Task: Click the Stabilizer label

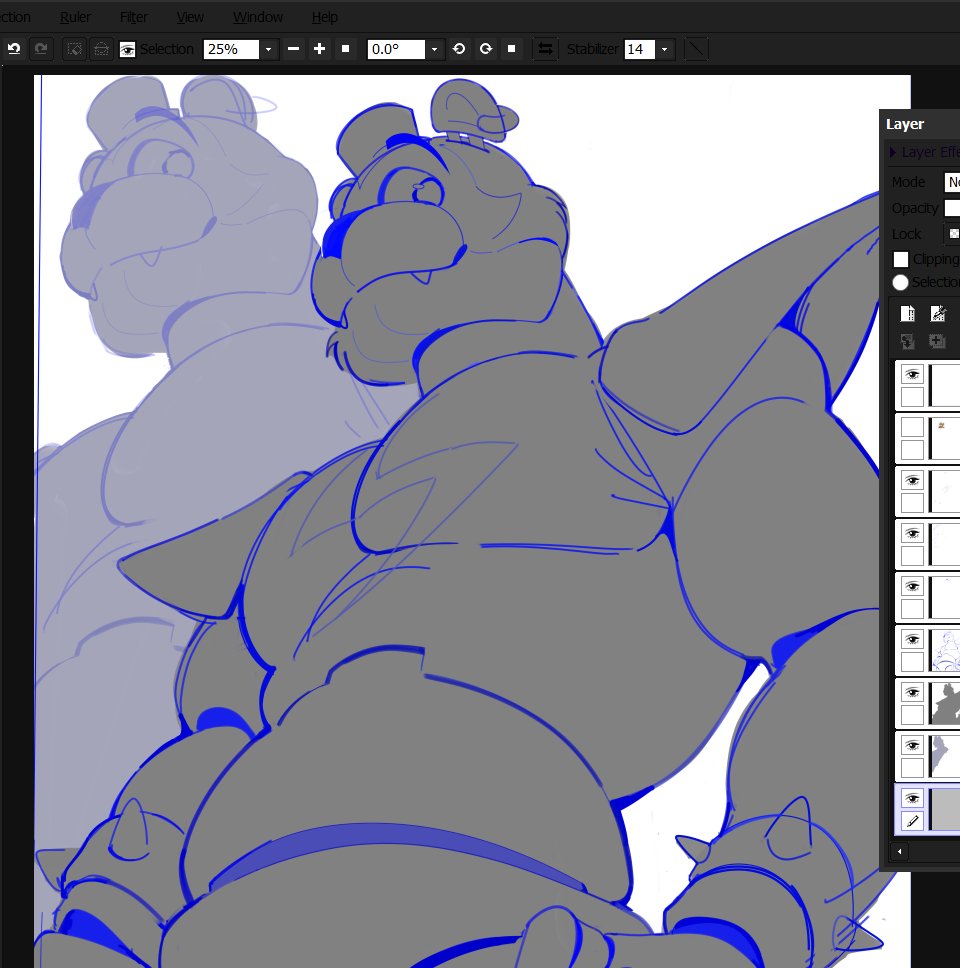Action: point(593,49)
